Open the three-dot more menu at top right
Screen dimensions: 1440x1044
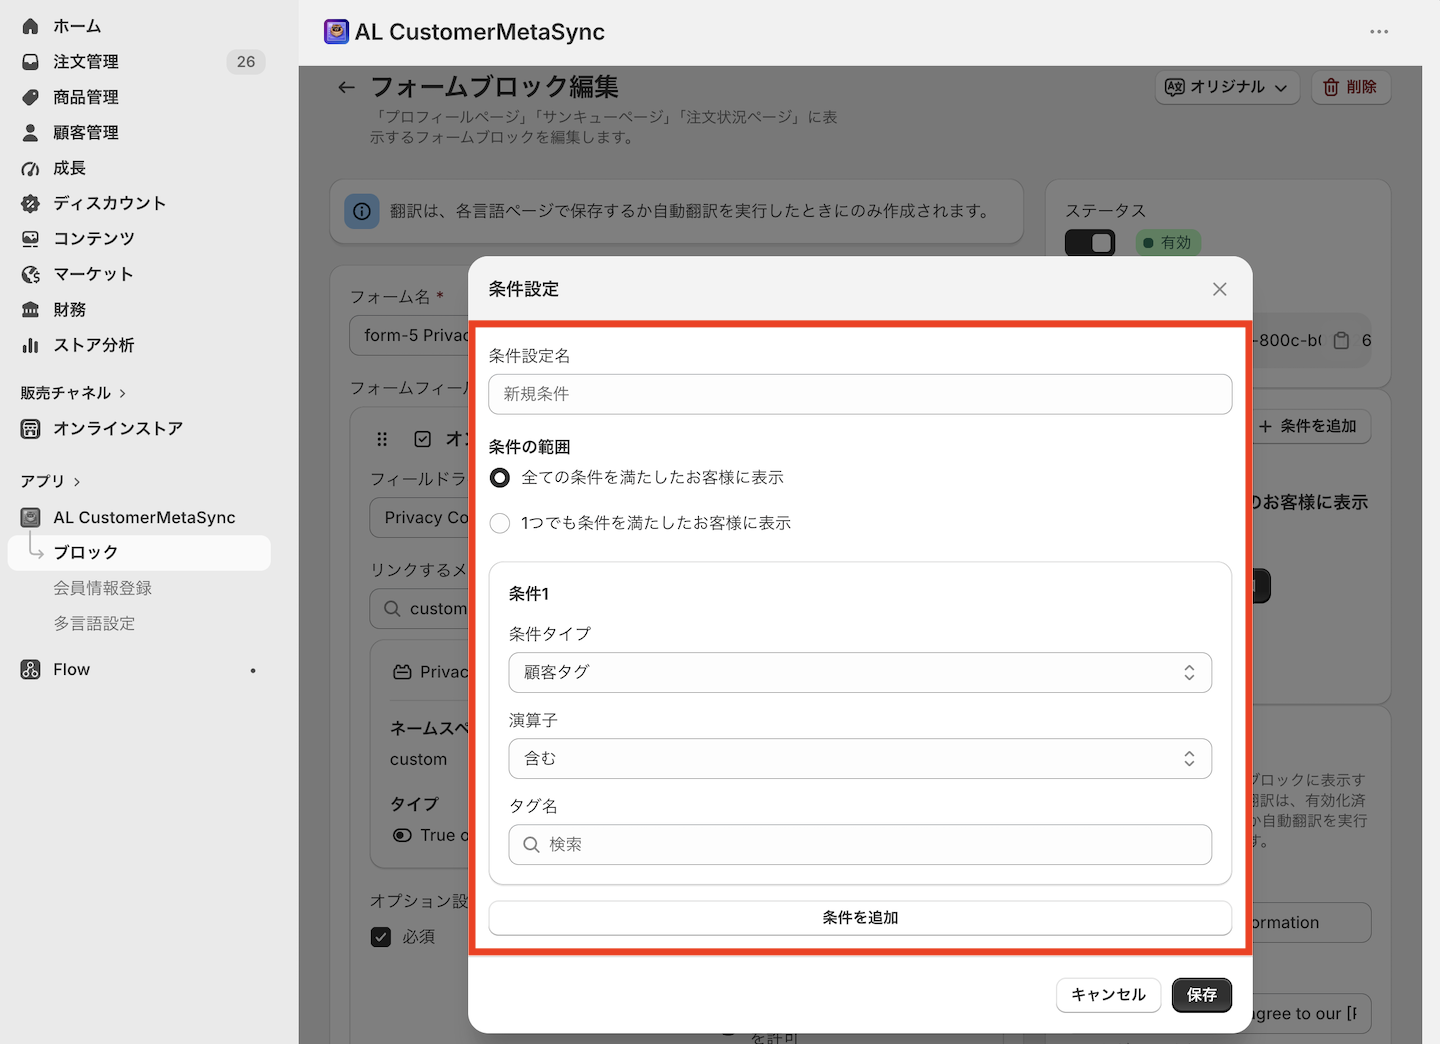(x=1379, y=32)
